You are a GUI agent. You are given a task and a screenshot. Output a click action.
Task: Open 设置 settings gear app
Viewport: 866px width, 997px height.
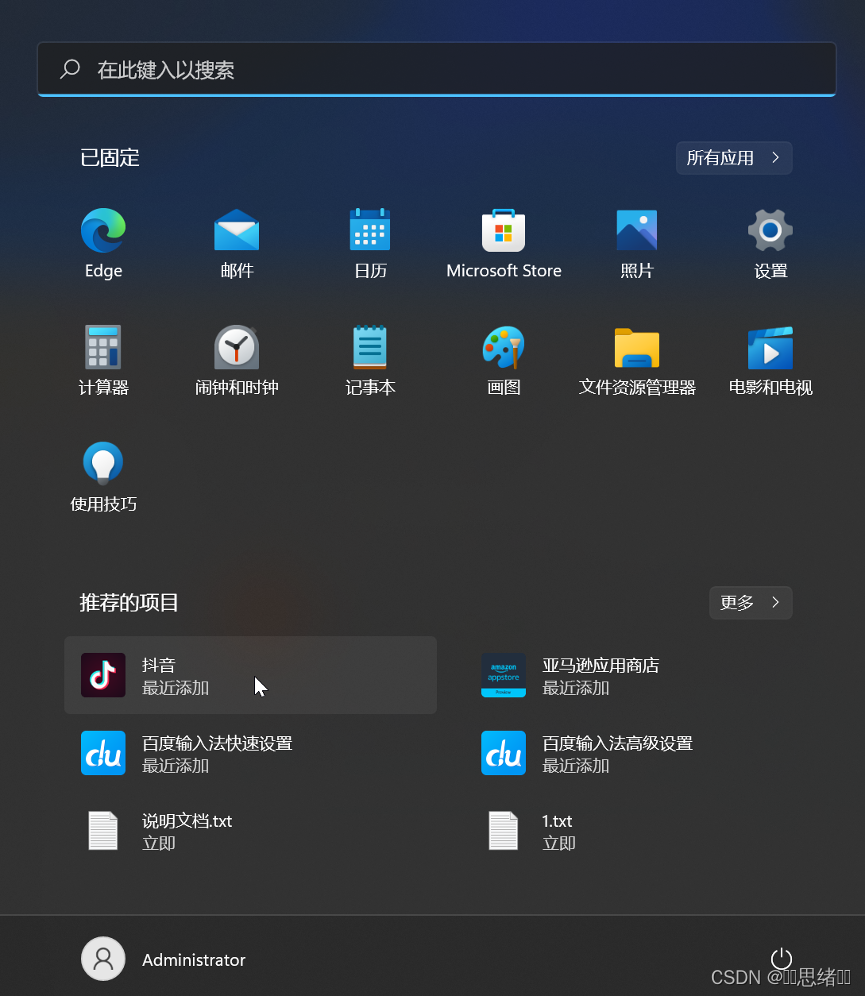(770, 244)
